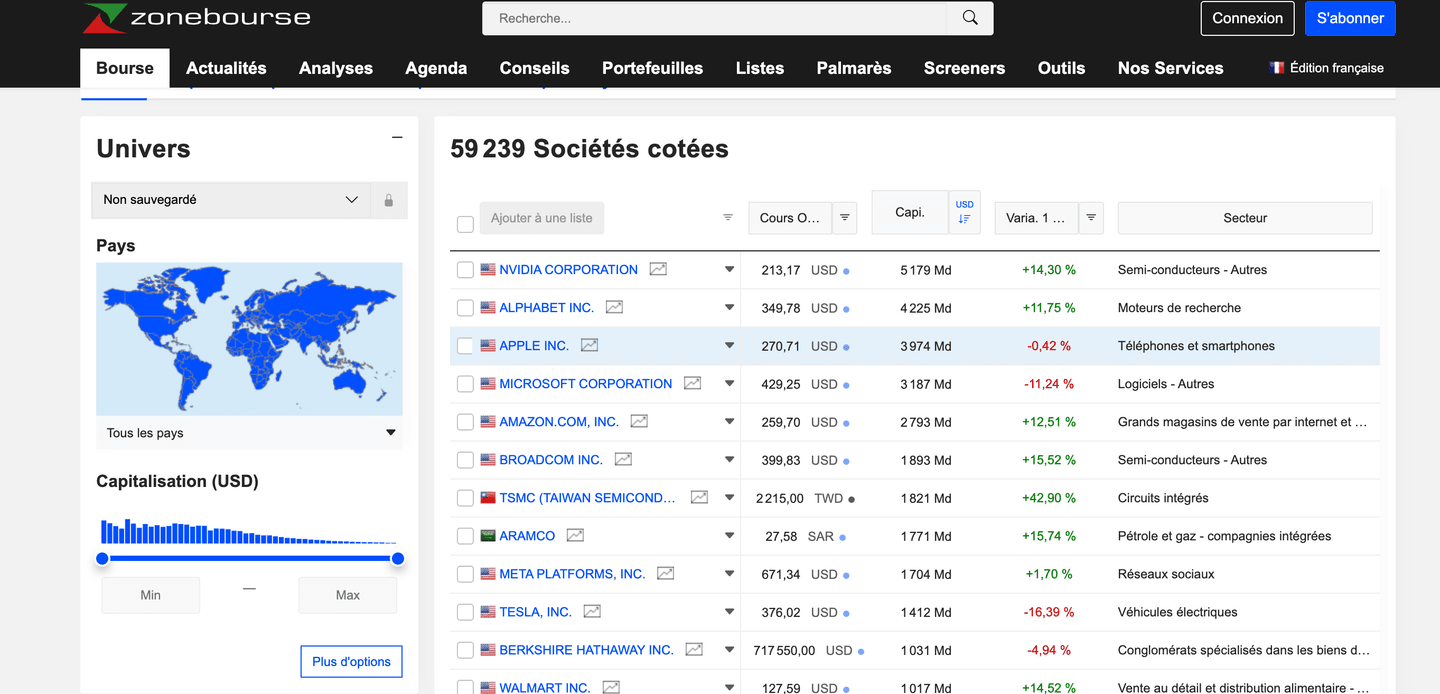
Task: Click the Connexion button
Action: point(1248,18)
